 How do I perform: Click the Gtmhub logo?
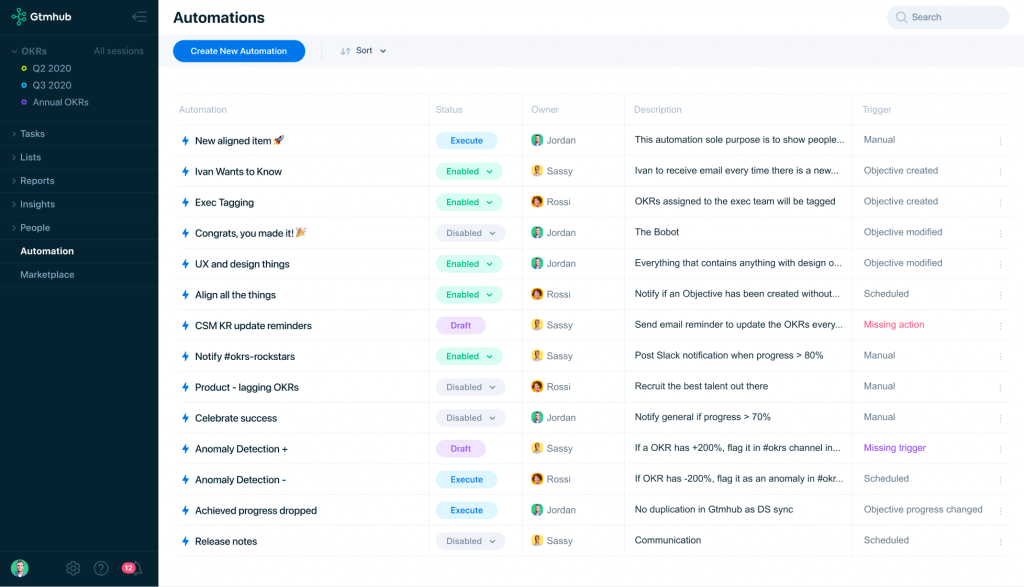click(41, 17)
